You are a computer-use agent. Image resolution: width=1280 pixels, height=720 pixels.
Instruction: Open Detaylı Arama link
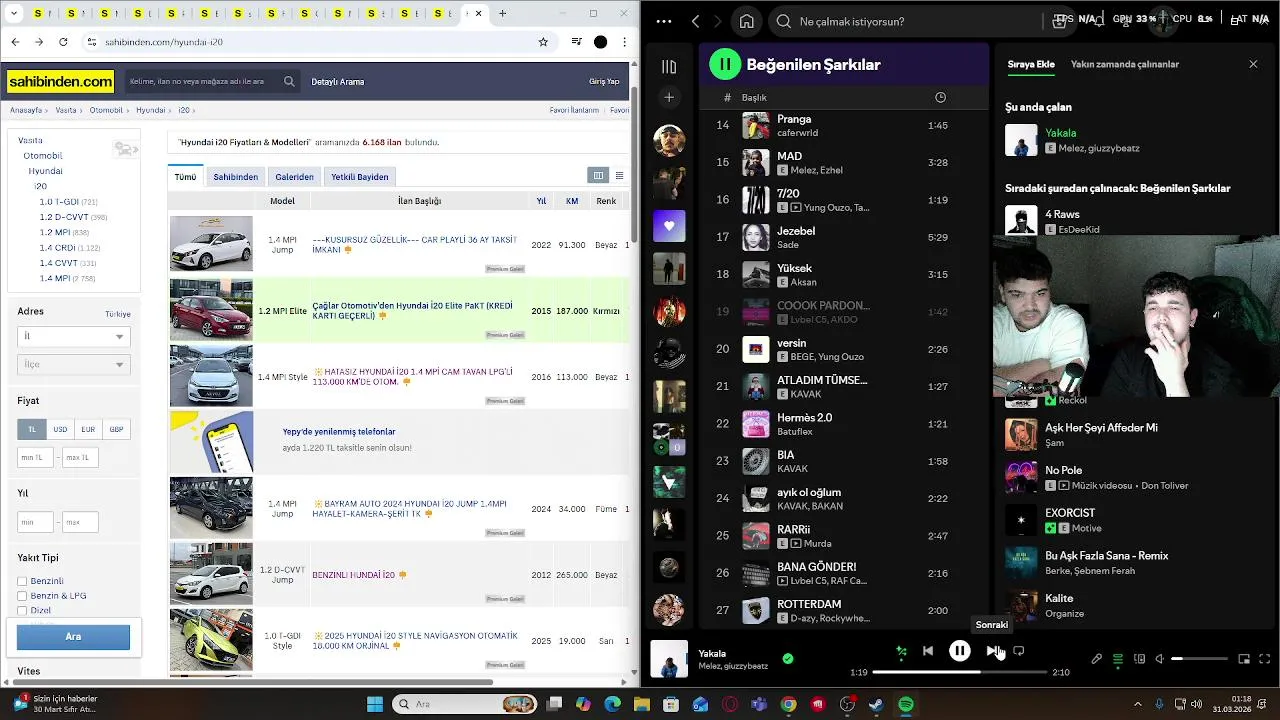pos(338,82)
